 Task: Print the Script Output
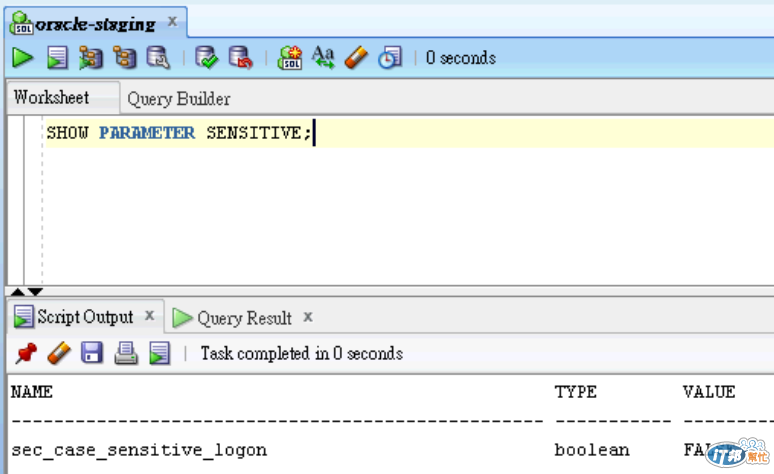click(126, 354)
